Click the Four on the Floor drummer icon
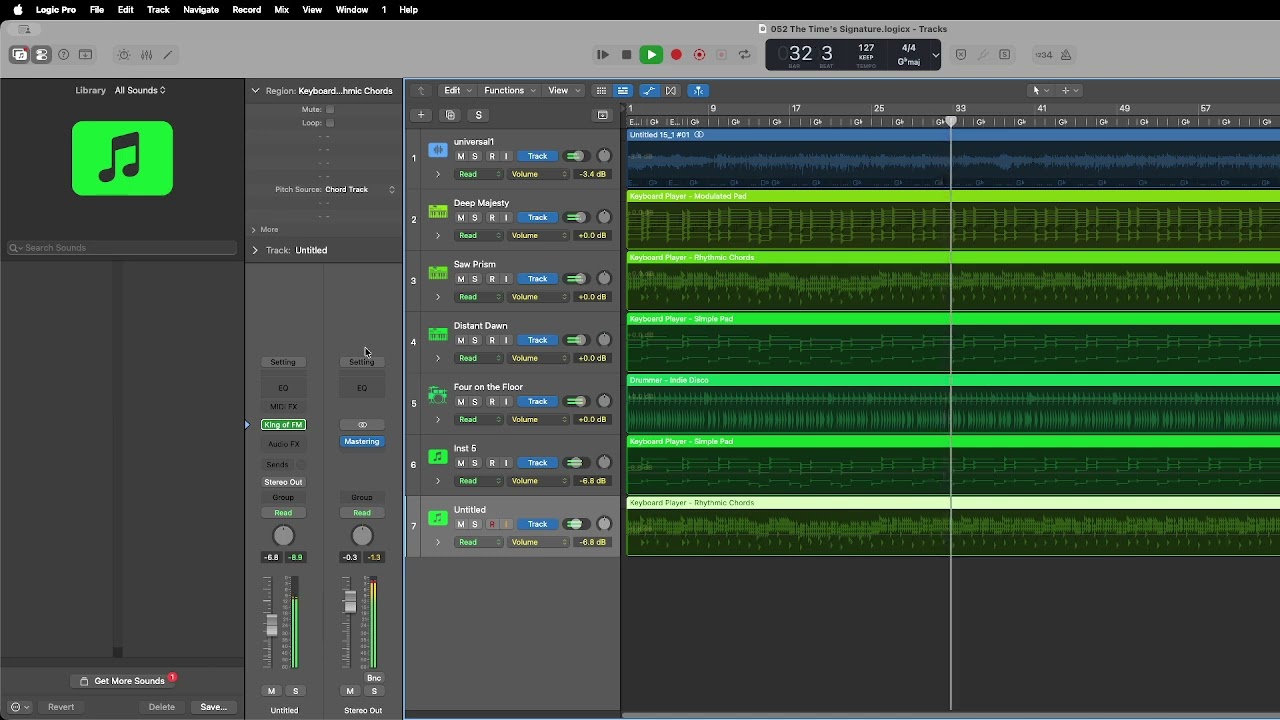The image size is (1280, 720). (x=438, y=395)
